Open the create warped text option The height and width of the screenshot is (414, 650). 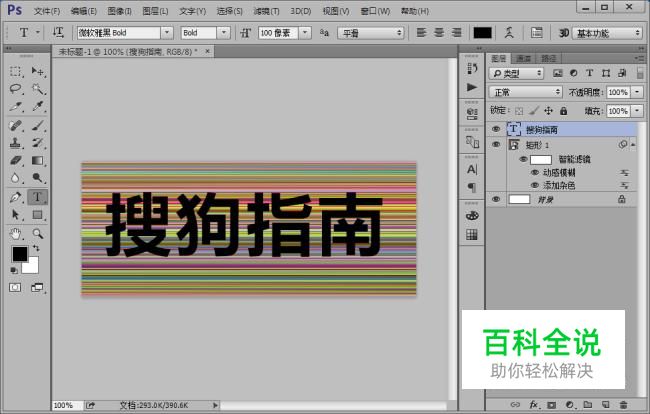click(509, 32)
